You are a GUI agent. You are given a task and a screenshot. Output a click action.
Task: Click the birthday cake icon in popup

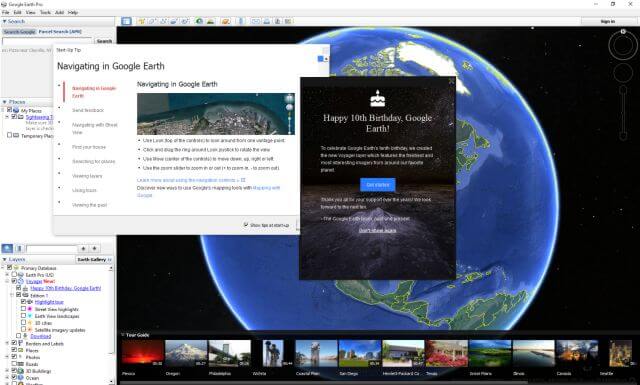pyautogui.click(x=378, y=99)
